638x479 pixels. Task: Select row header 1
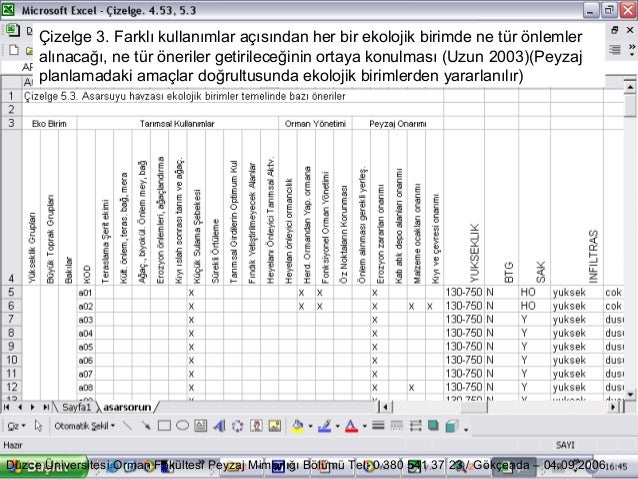11,96
